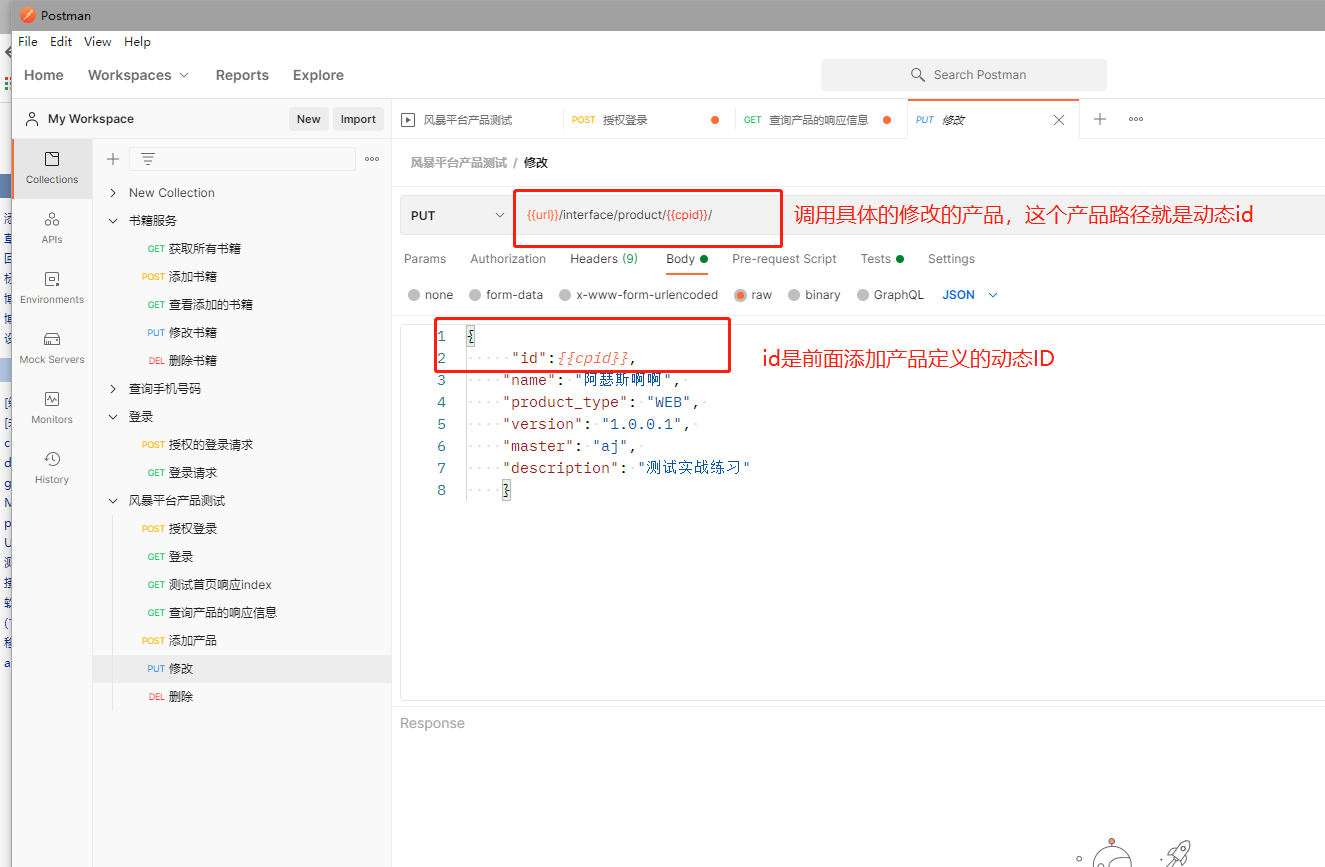
Task: Open the Help menu
Action: pyautogui.click(x=138, y=42)
